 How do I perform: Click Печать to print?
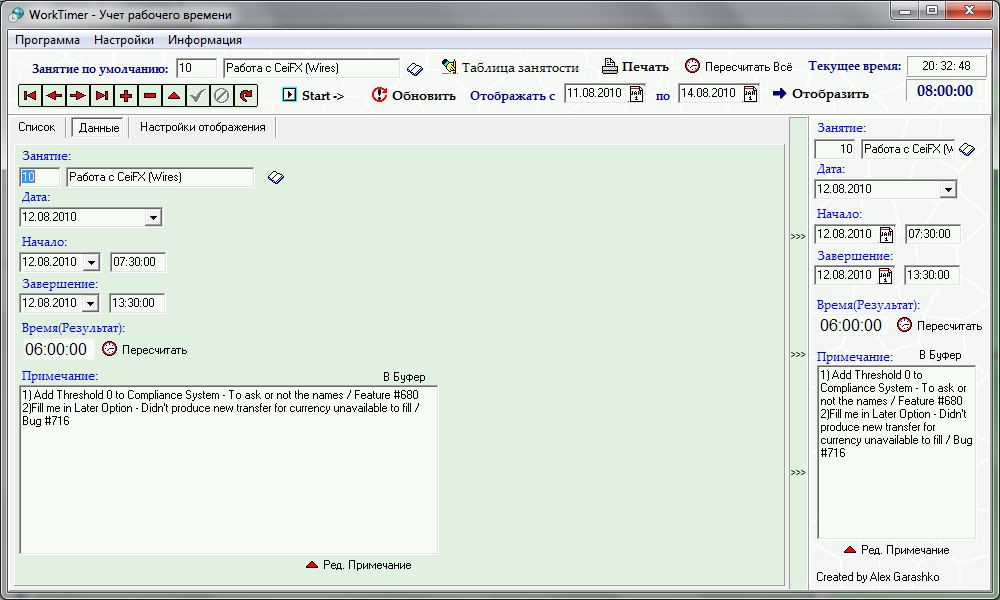[x=635, y=67]
